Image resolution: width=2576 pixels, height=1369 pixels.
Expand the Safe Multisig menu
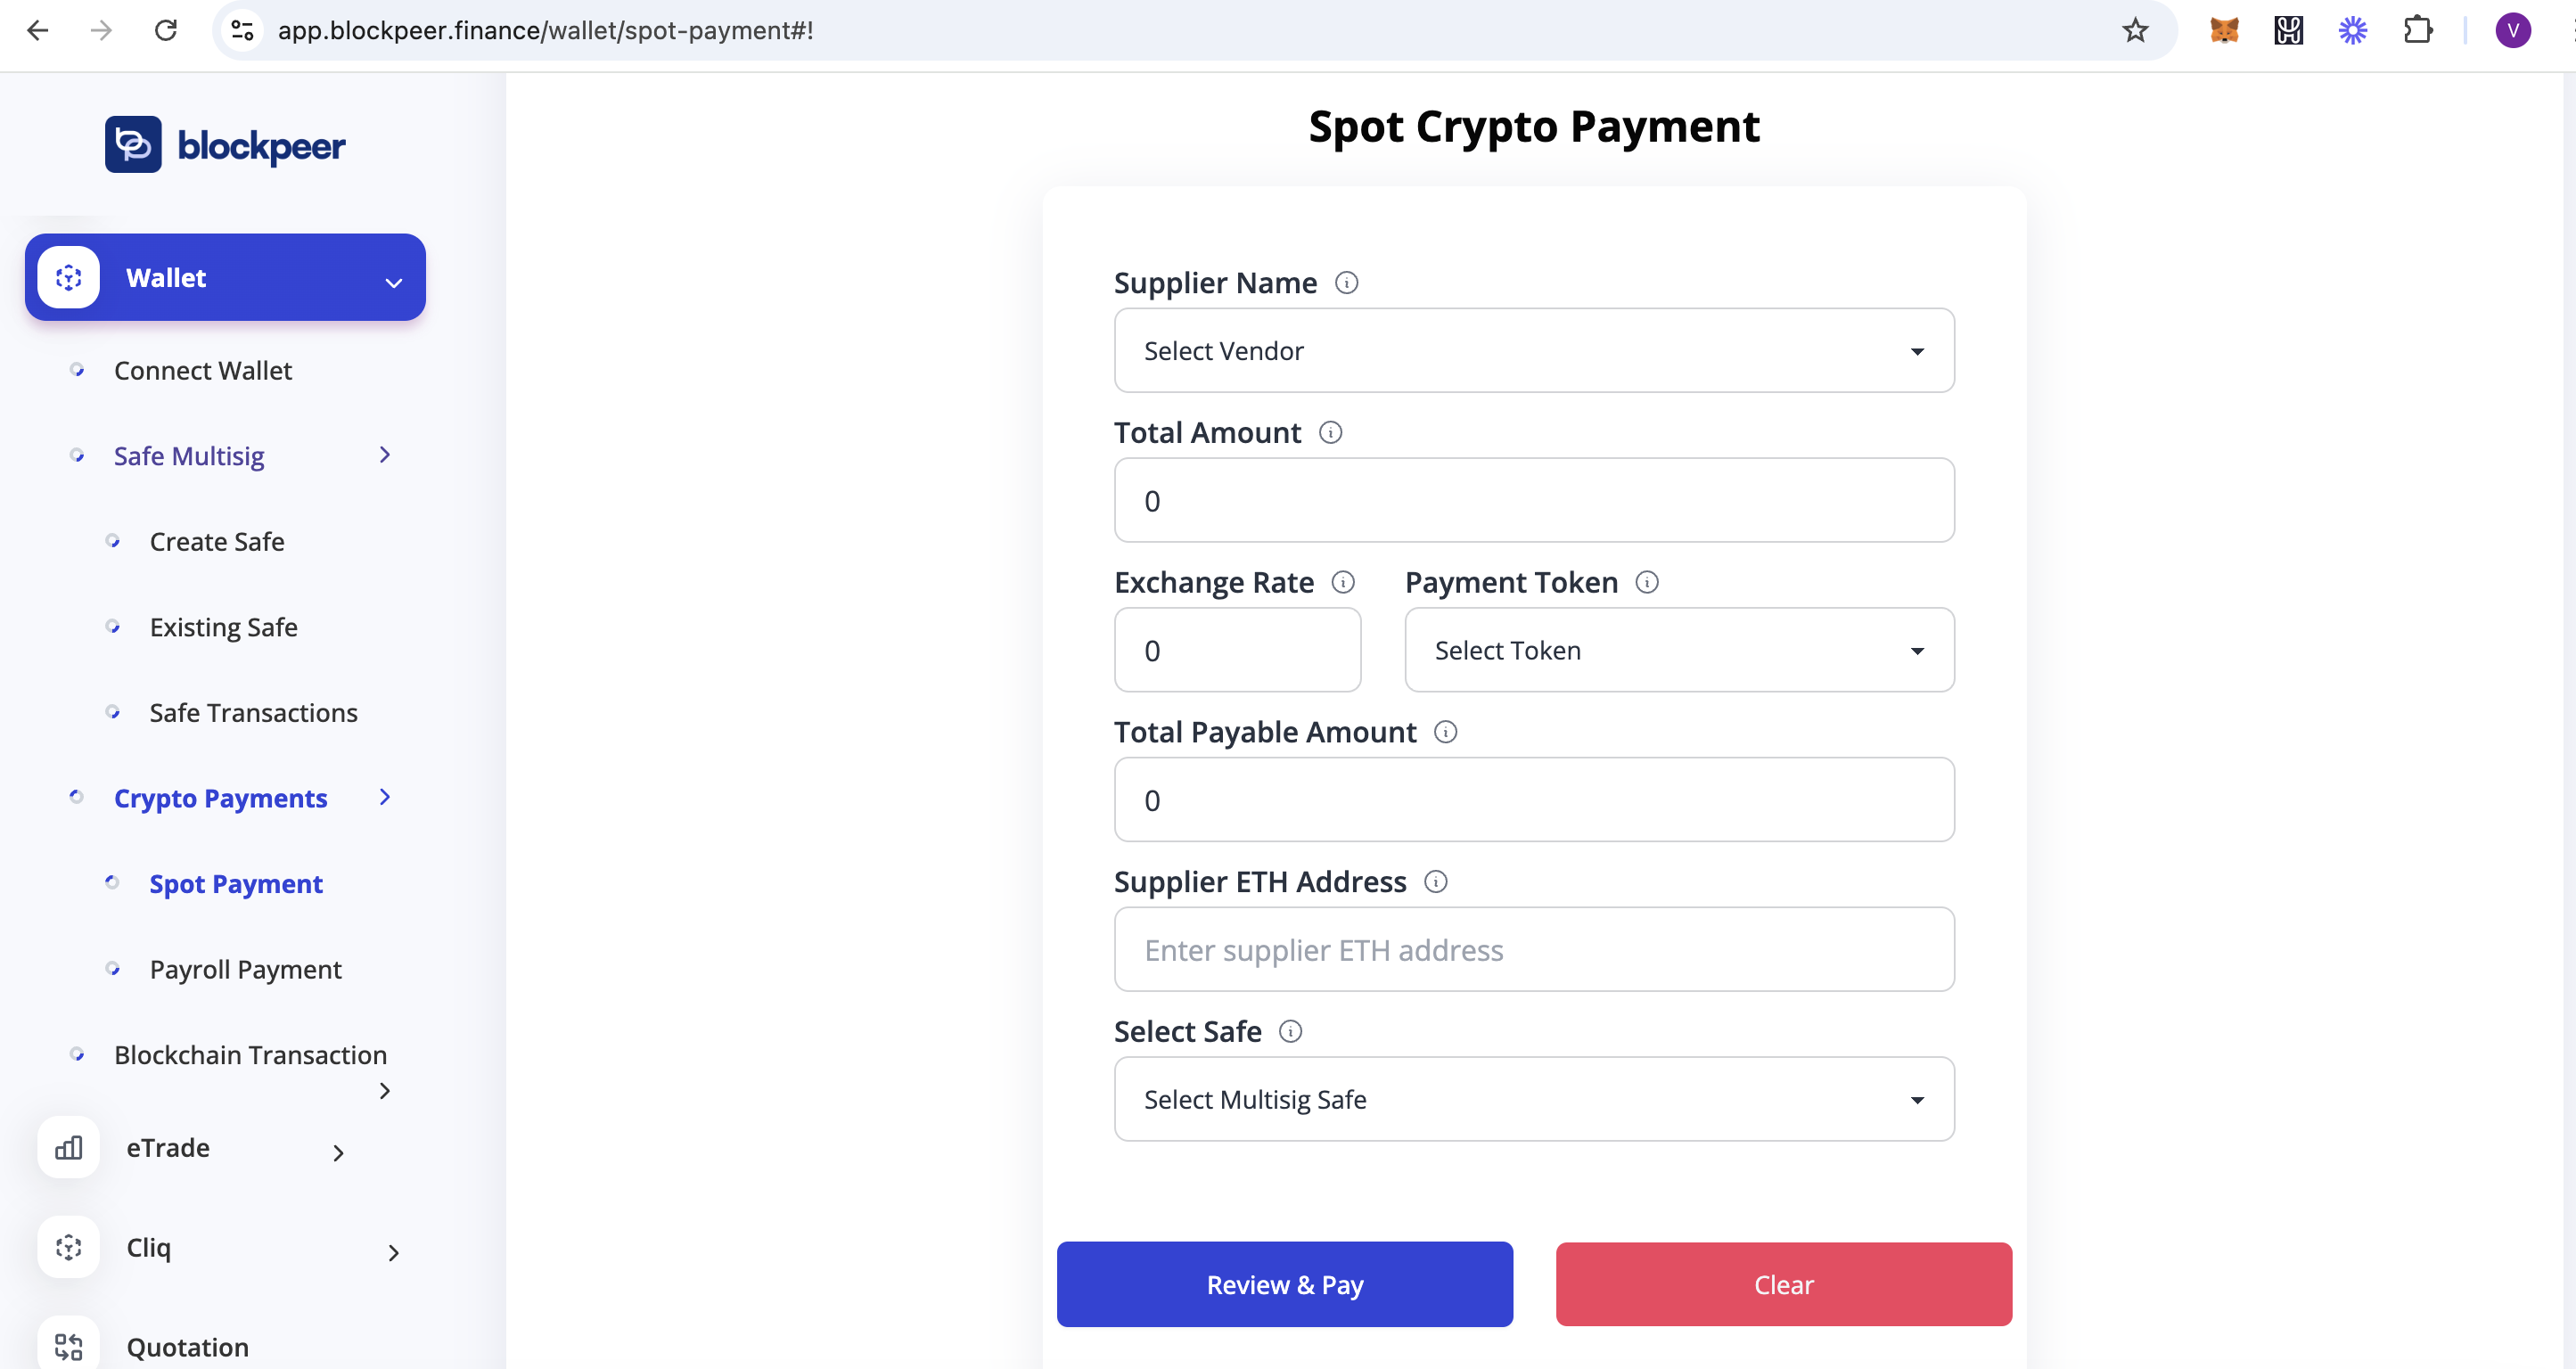coord(189,455)
